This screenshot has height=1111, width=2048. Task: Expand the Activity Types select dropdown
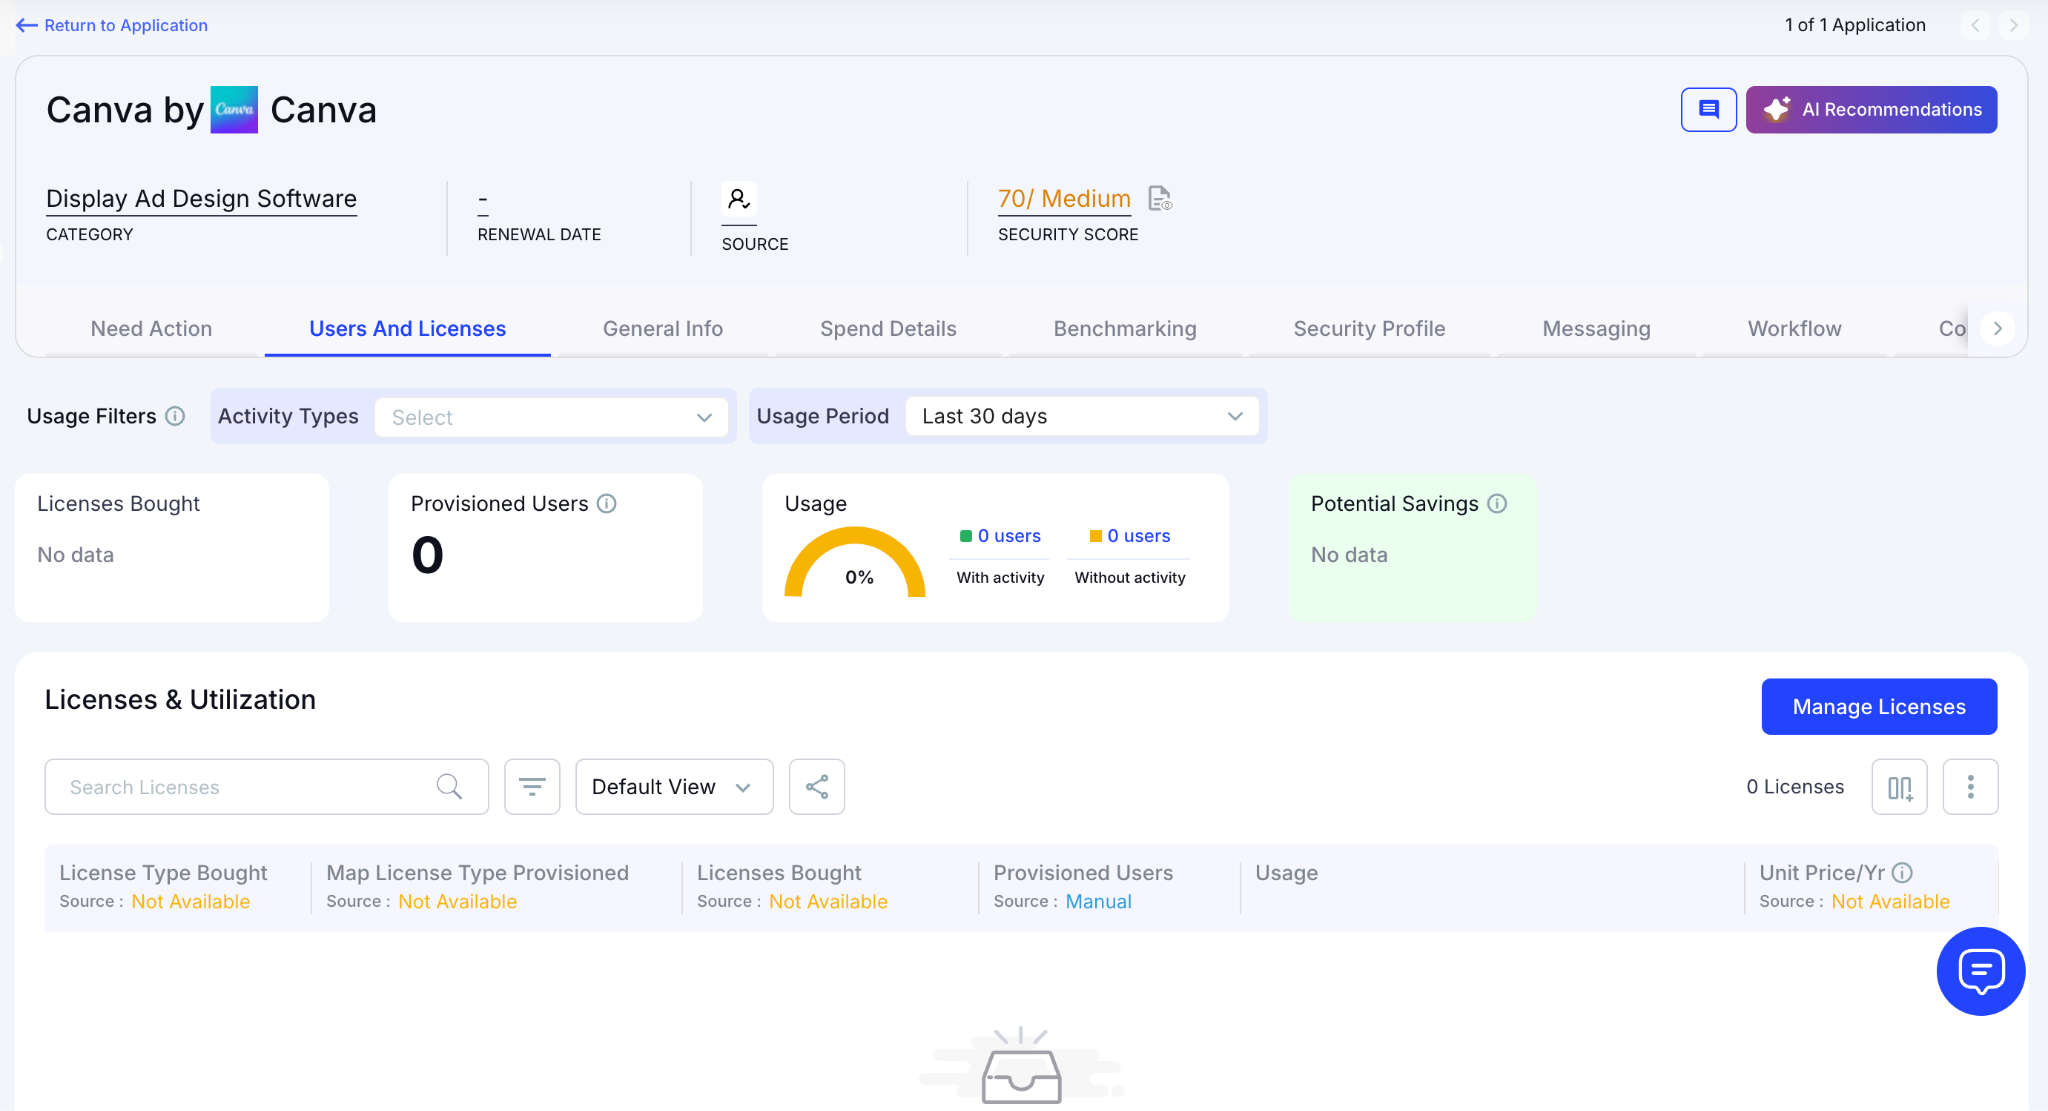click(x=551, y=417)
